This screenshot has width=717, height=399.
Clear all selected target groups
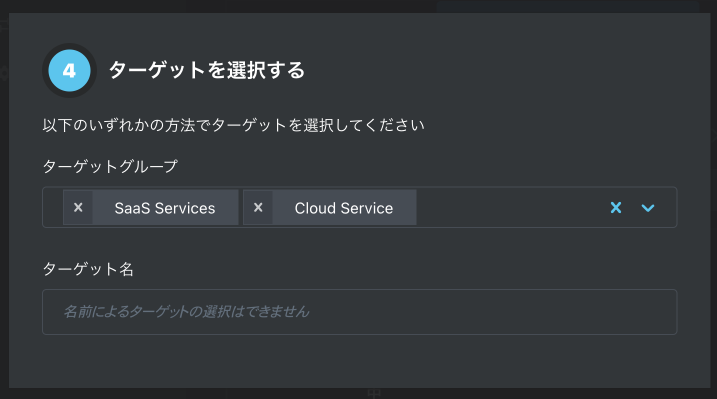click(x=616, y=207)
